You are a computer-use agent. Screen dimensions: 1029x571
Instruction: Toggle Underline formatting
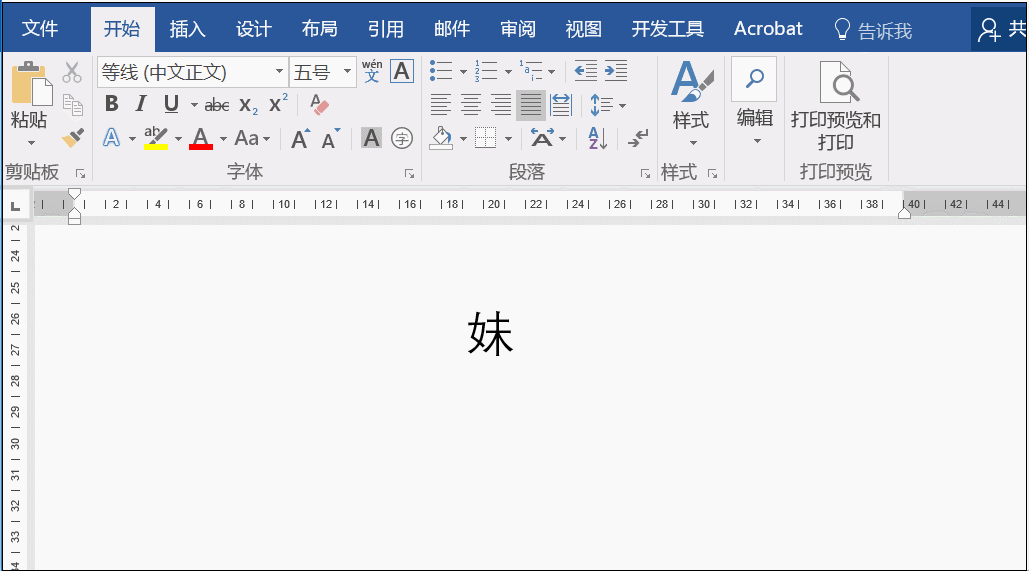(171, 104)
